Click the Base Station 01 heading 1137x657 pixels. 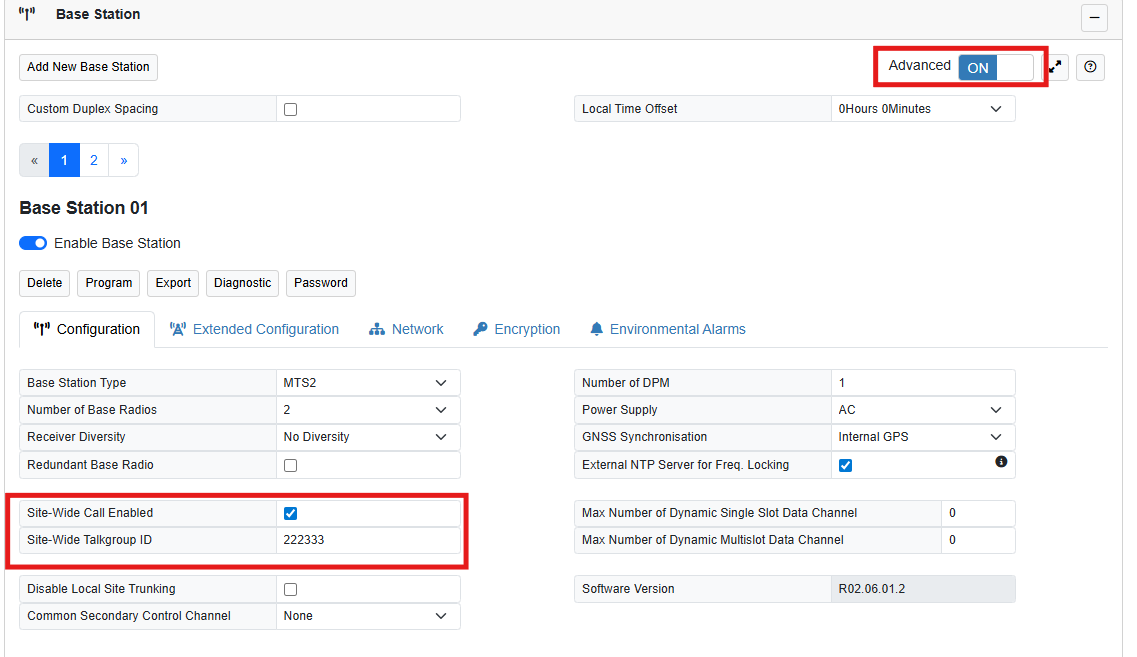(x=84, y=208)
